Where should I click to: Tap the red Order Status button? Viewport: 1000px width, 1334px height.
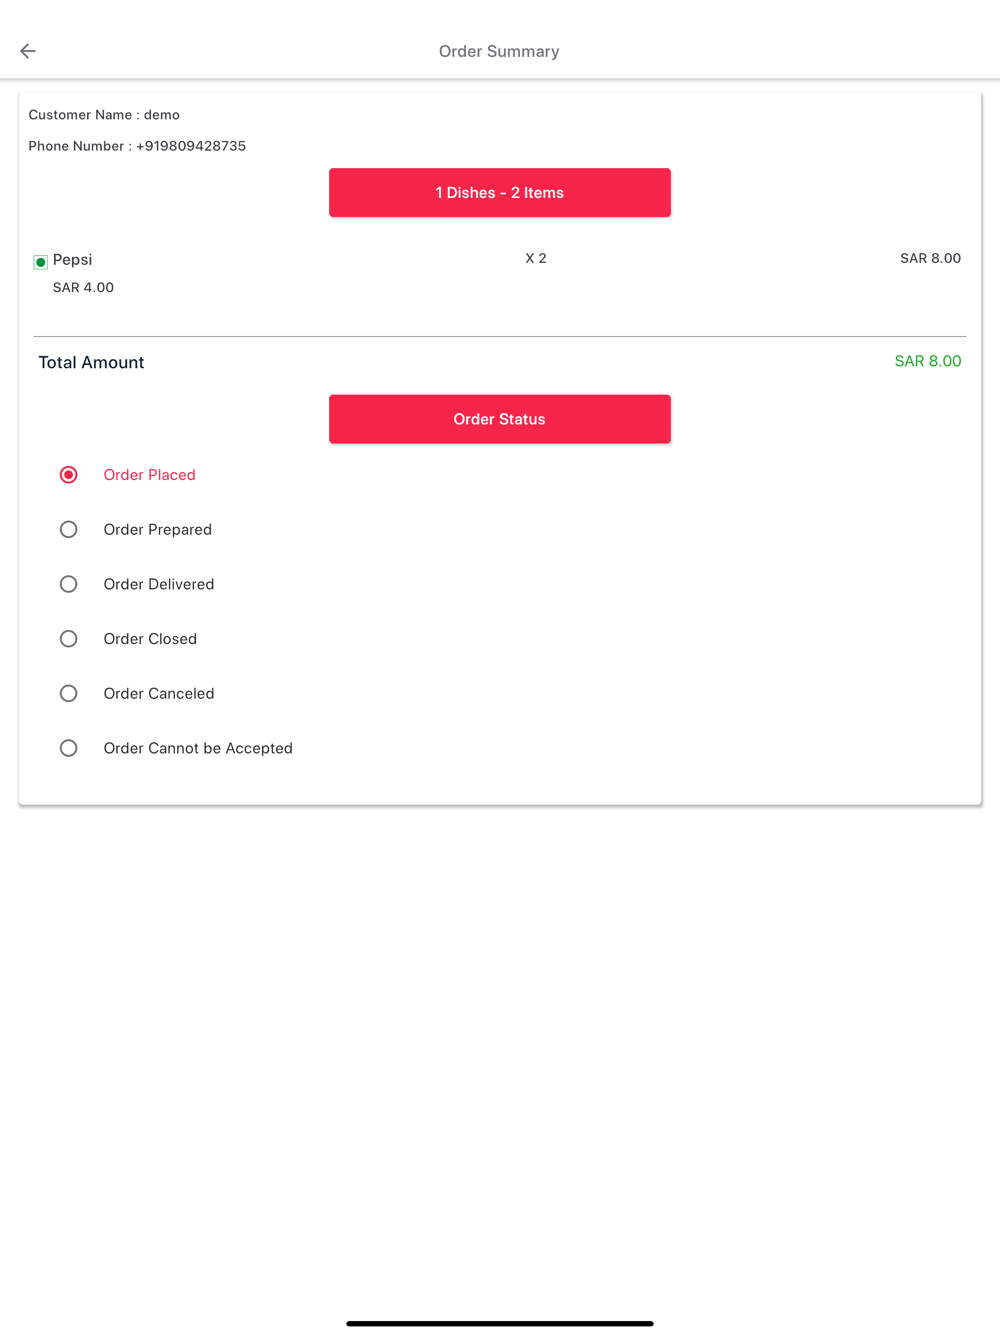[499, 419]
